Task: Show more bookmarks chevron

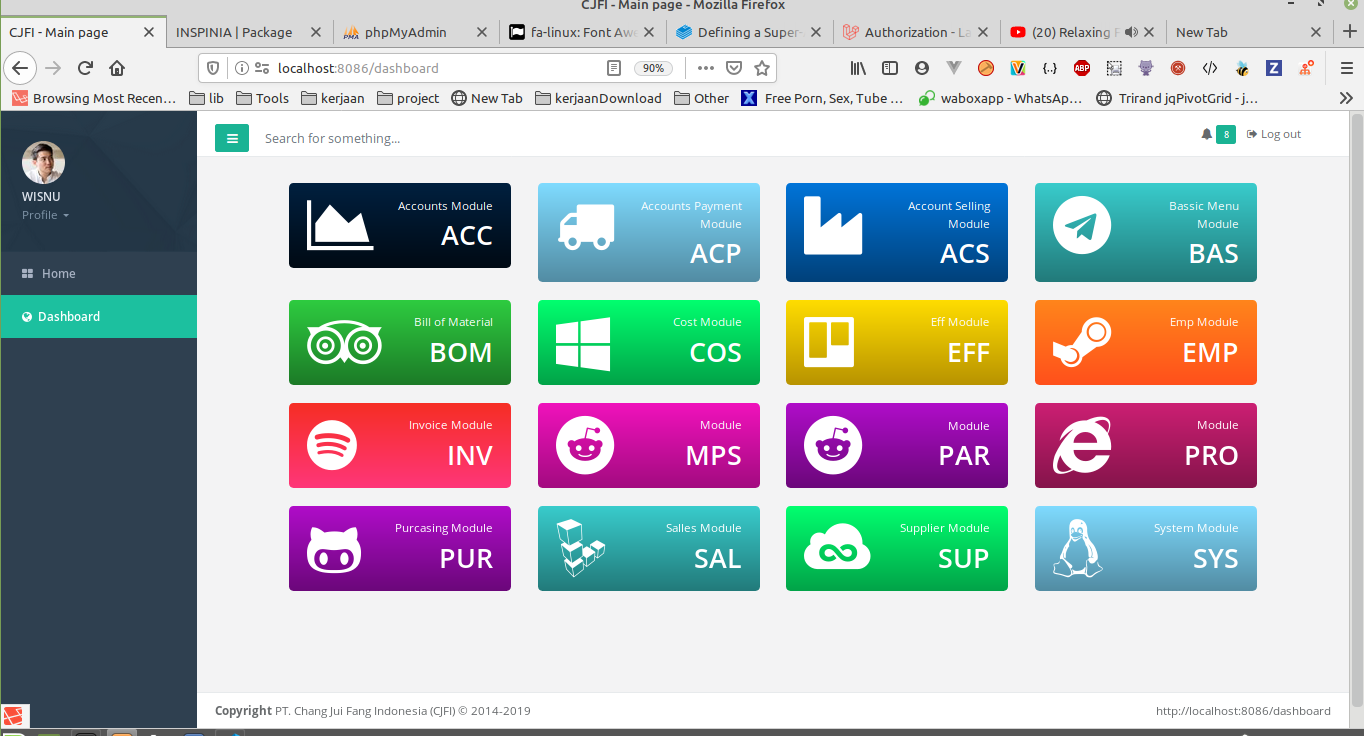Action: [x=1346, y=98]
